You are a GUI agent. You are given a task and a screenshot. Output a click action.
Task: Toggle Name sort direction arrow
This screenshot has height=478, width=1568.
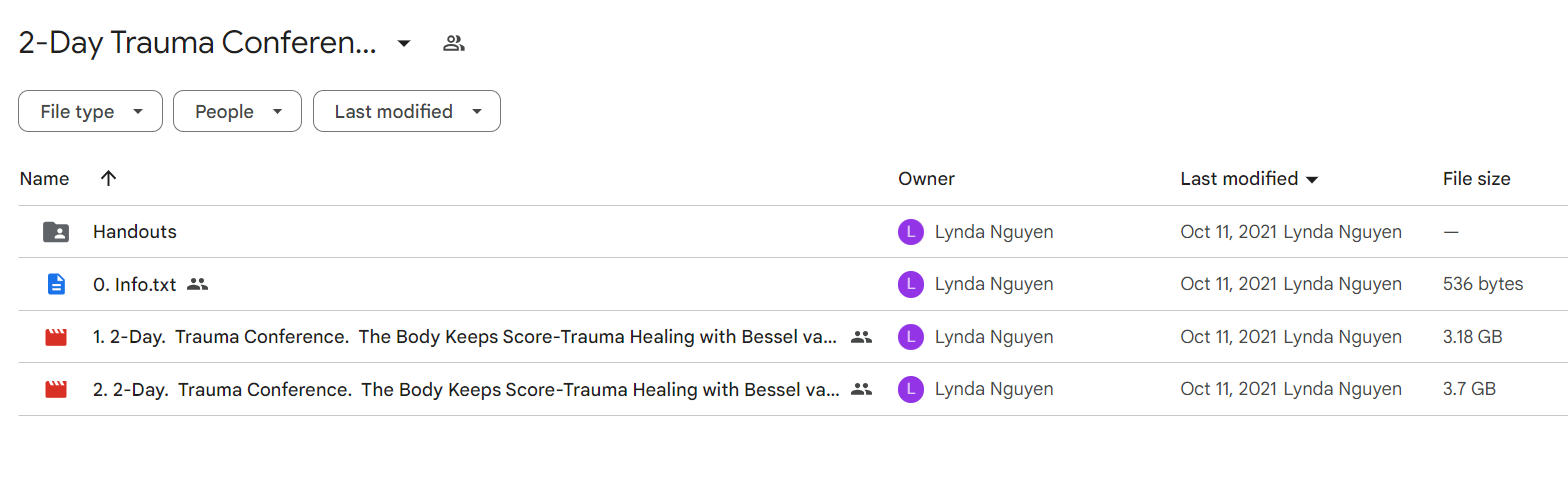coord(109,179)
